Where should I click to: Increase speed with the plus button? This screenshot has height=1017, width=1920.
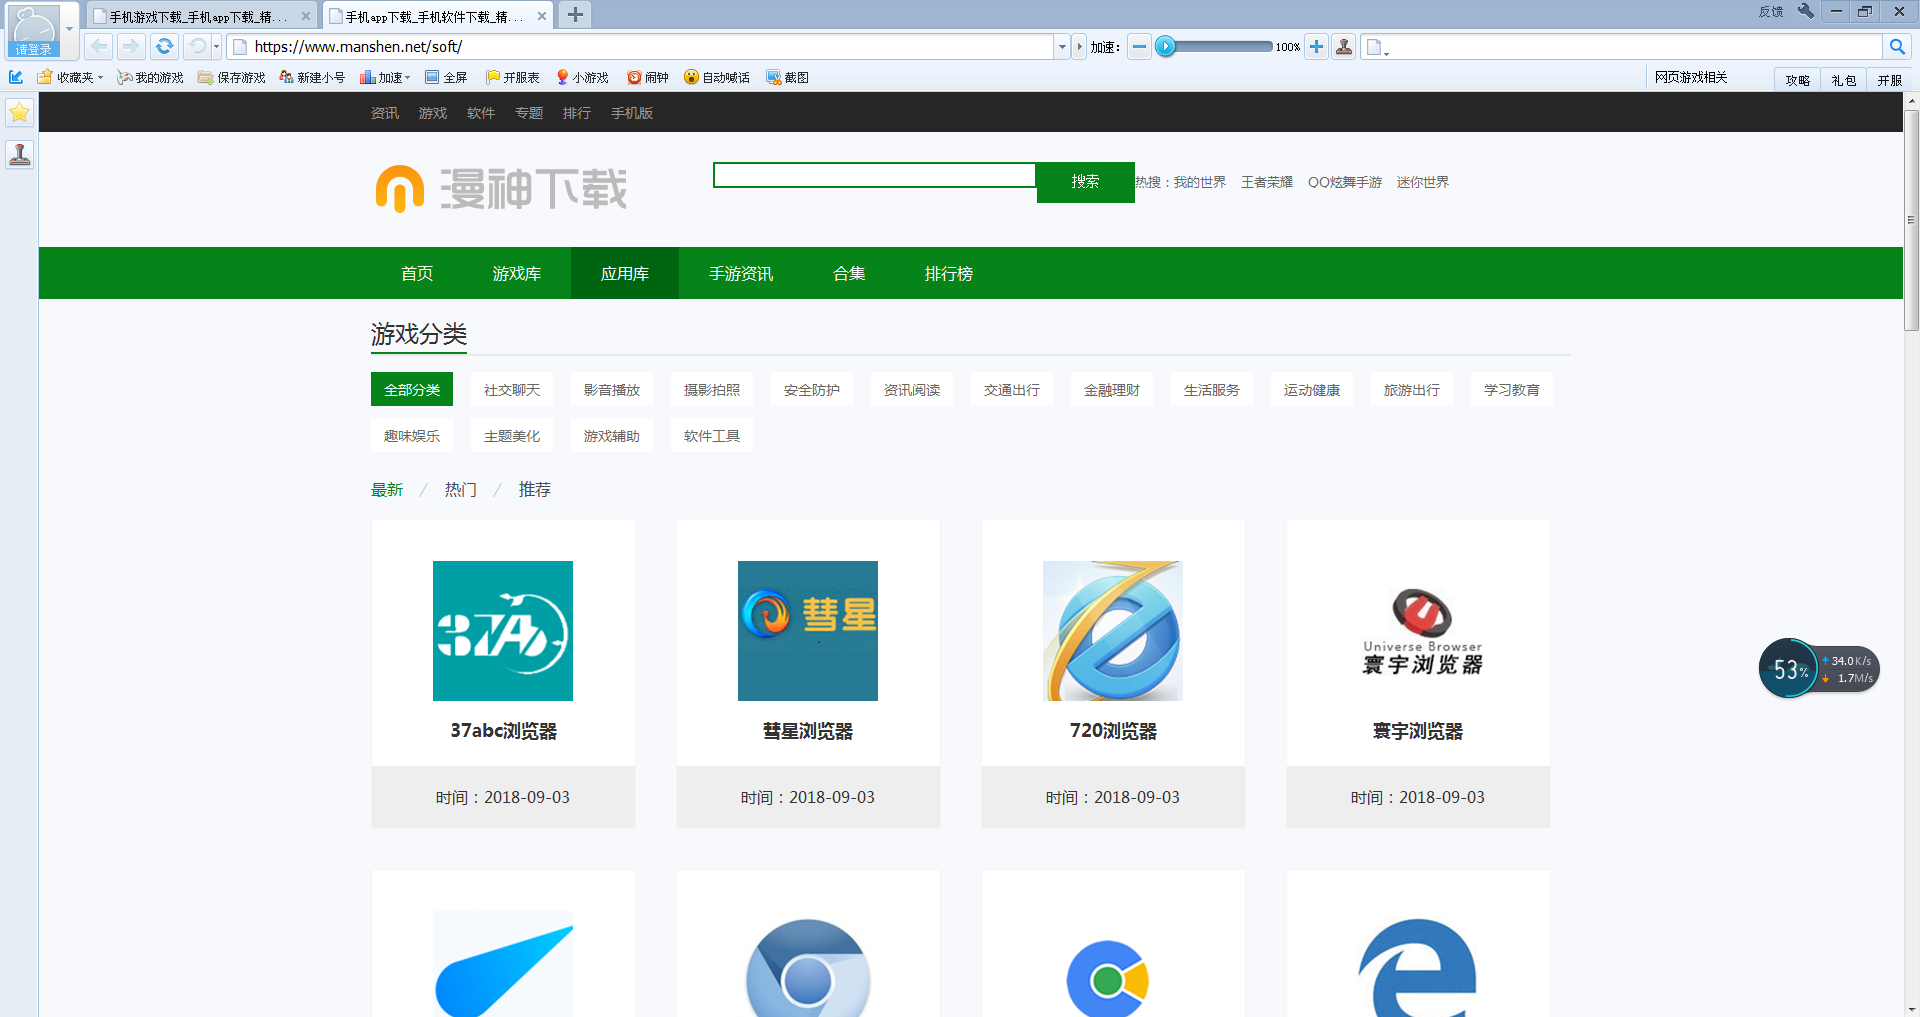pyautogui.click(x=1316, y=46)
